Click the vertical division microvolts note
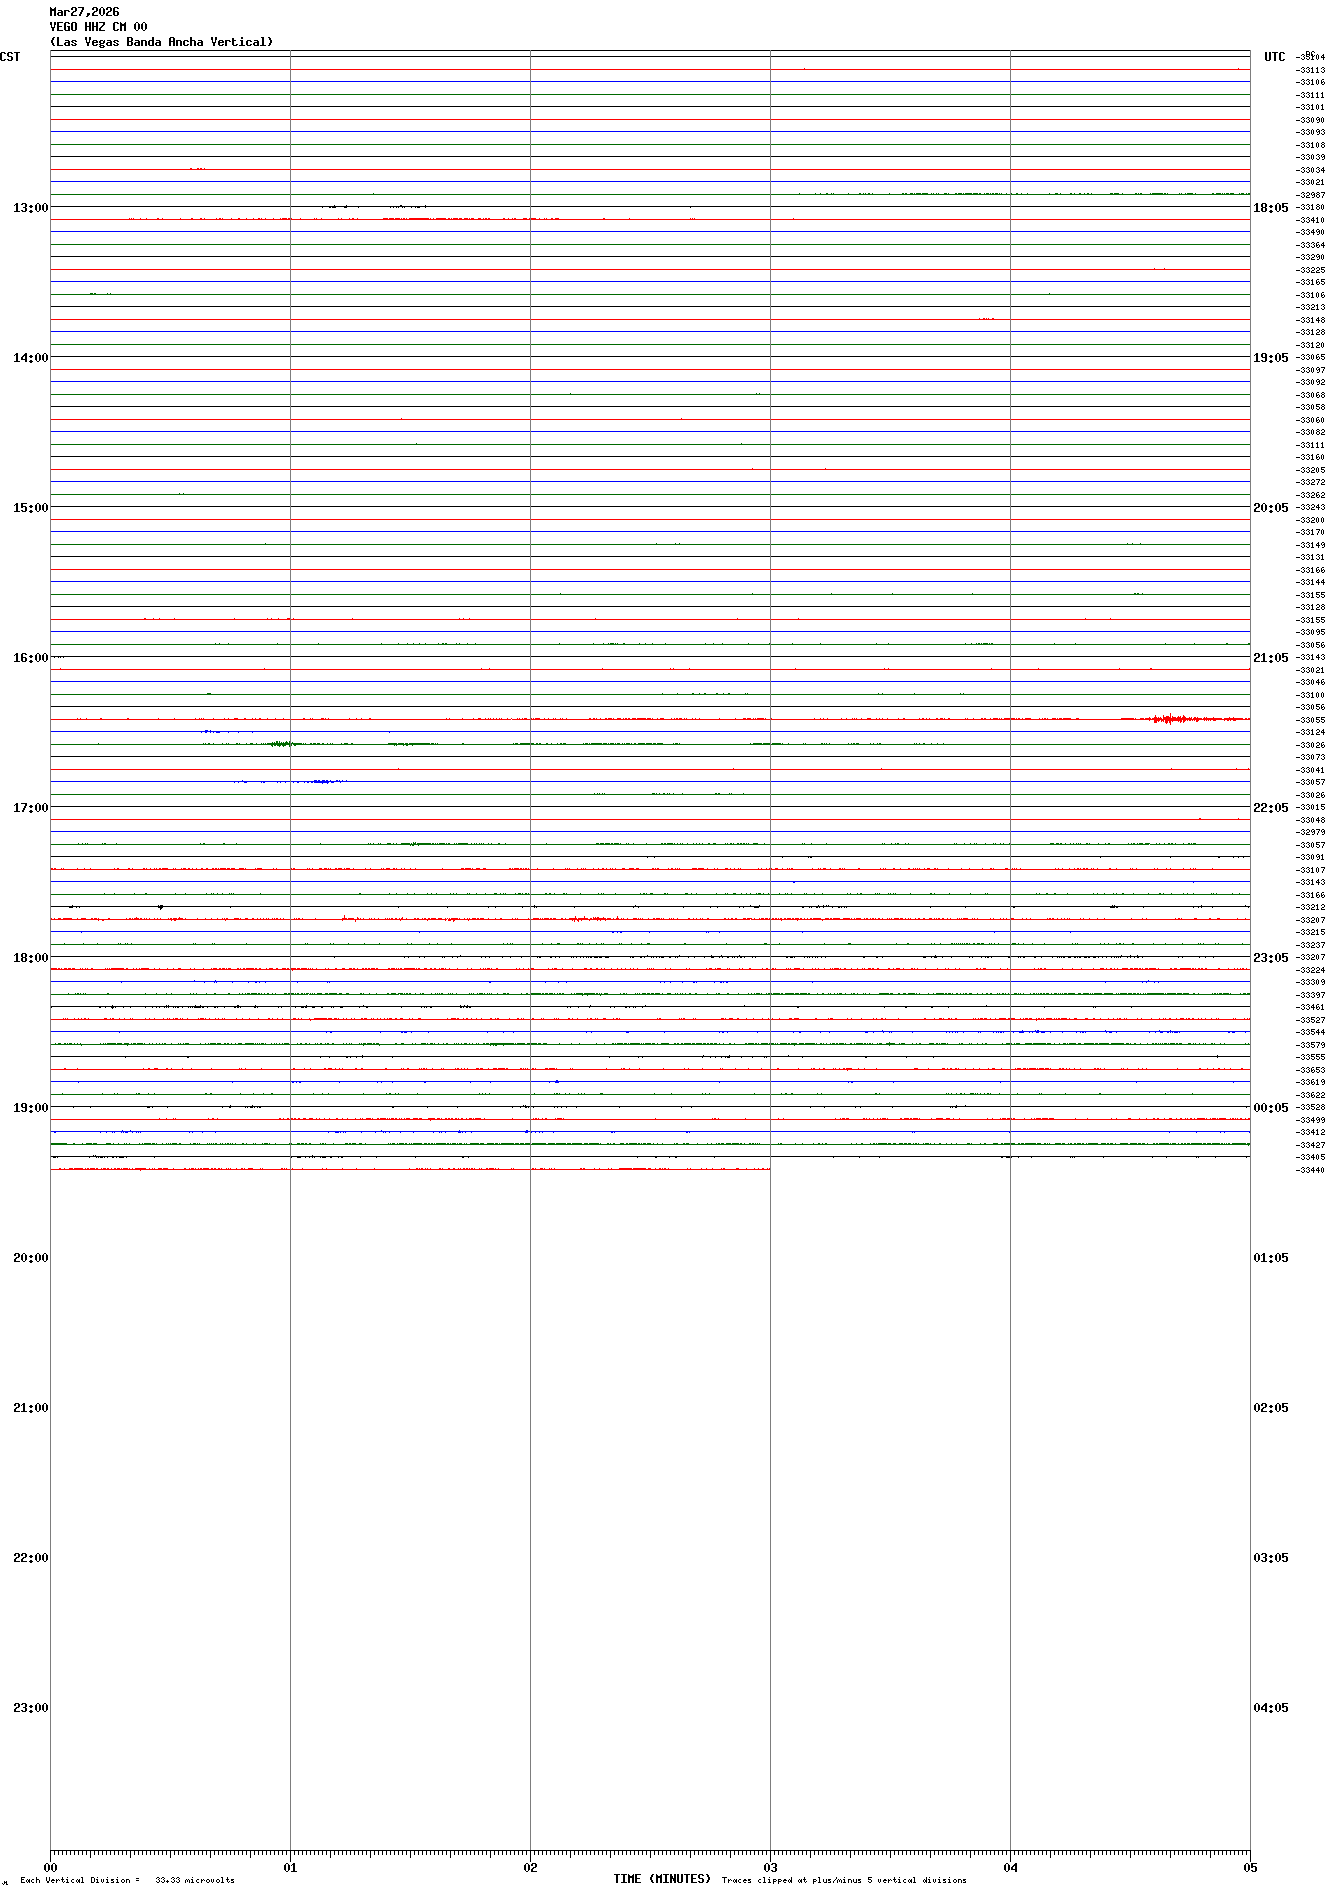This screenshot has height=1894, width=1330. point(127,1880)
